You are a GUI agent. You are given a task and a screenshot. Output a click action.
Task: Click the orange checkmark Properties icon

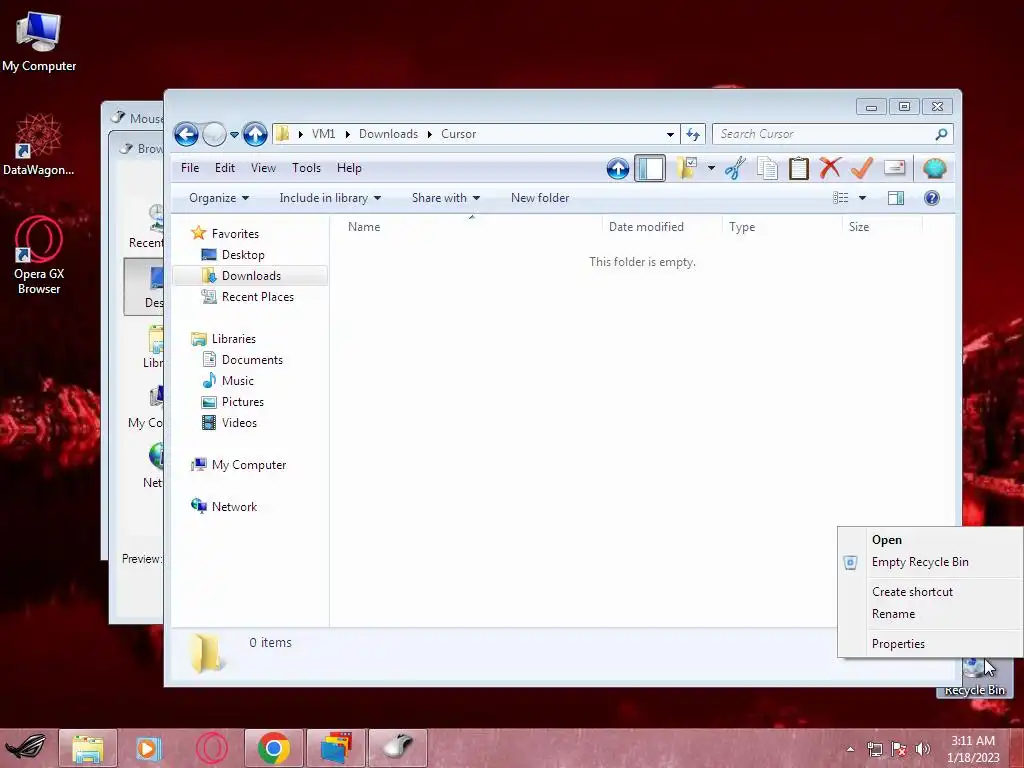tap(862, 168)
